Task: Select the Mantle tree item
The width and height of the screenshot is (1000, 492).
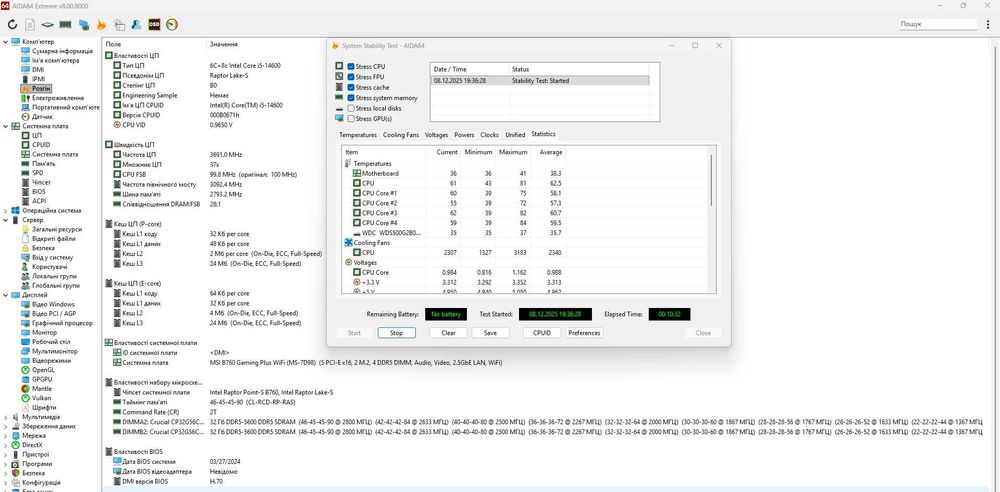Action: click(41, 389)
